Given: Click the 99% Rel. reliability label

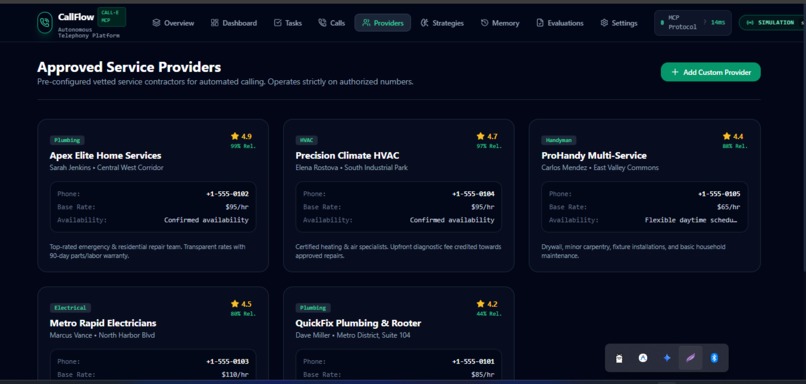Looking at the screenshot, I should [243, 146].
